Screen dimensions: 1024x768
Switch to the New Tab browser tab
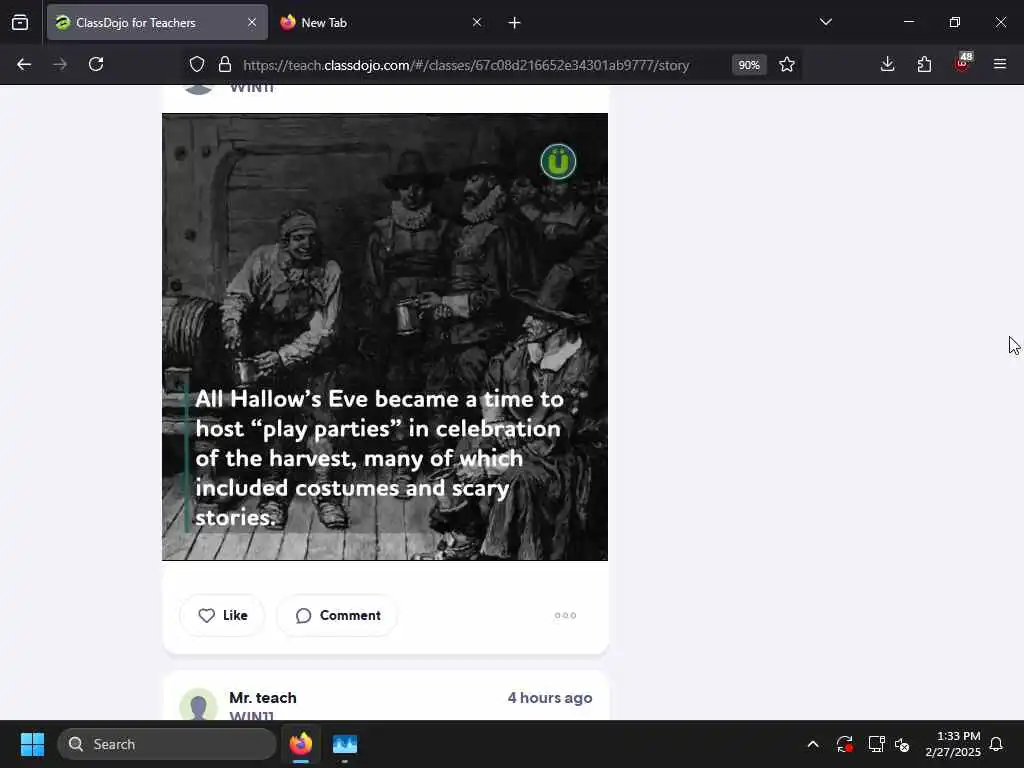point(382,22)
